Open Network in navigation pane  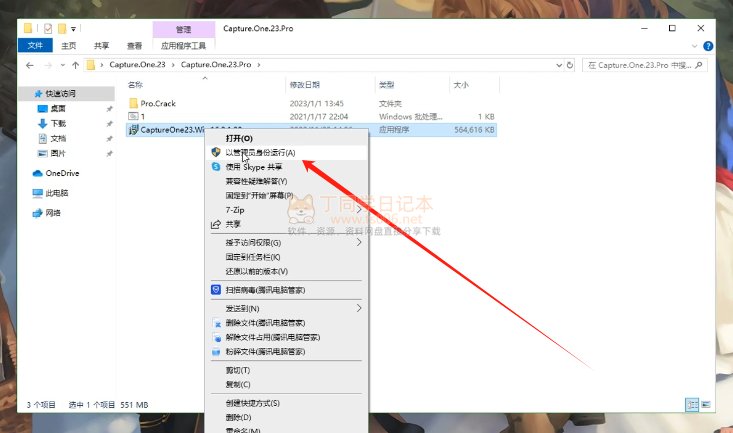(x=46, y=213)
